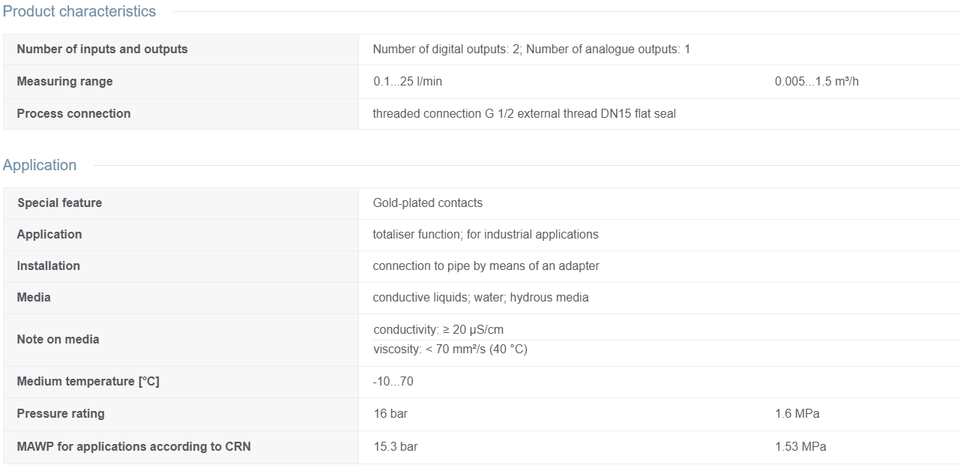Click the totaliser function application text
Image resolution: width=960 pixels, height=468 pixels.
pos(486,234)
